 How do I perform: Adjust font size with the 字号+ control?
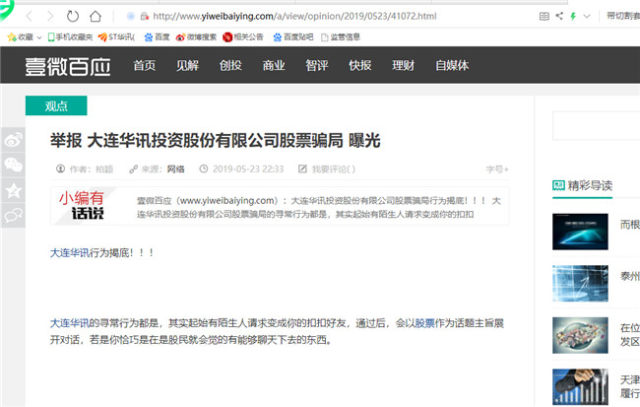coord(497,169)
